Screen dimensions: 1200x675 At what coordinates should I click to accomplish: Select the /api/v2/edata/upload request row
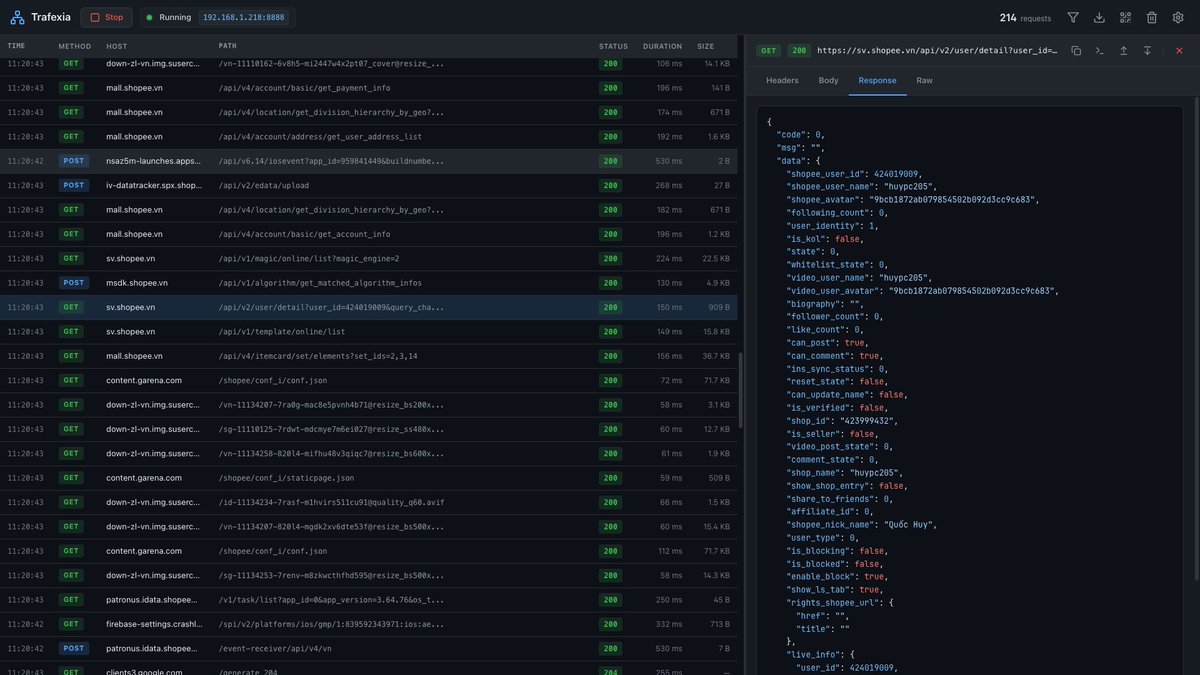click(369, 185)
